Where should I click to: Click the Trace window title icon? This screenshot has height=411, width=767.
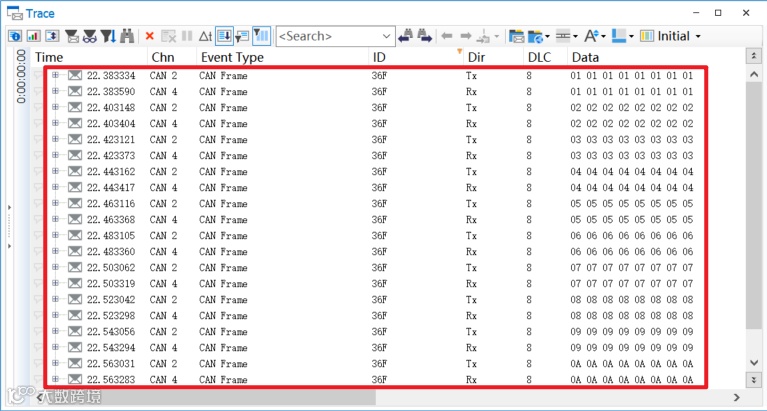click(x=14, y=13)
